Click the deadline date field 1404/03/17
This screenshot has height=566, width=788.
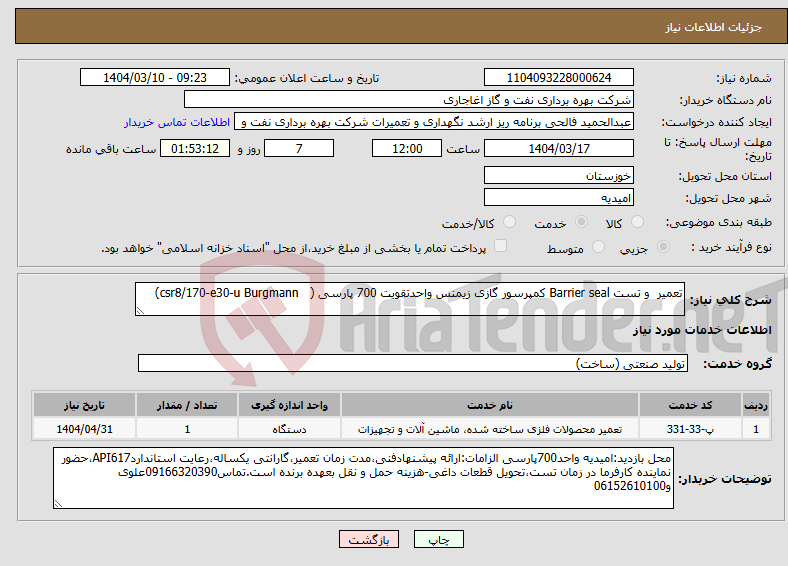[558, 148]
